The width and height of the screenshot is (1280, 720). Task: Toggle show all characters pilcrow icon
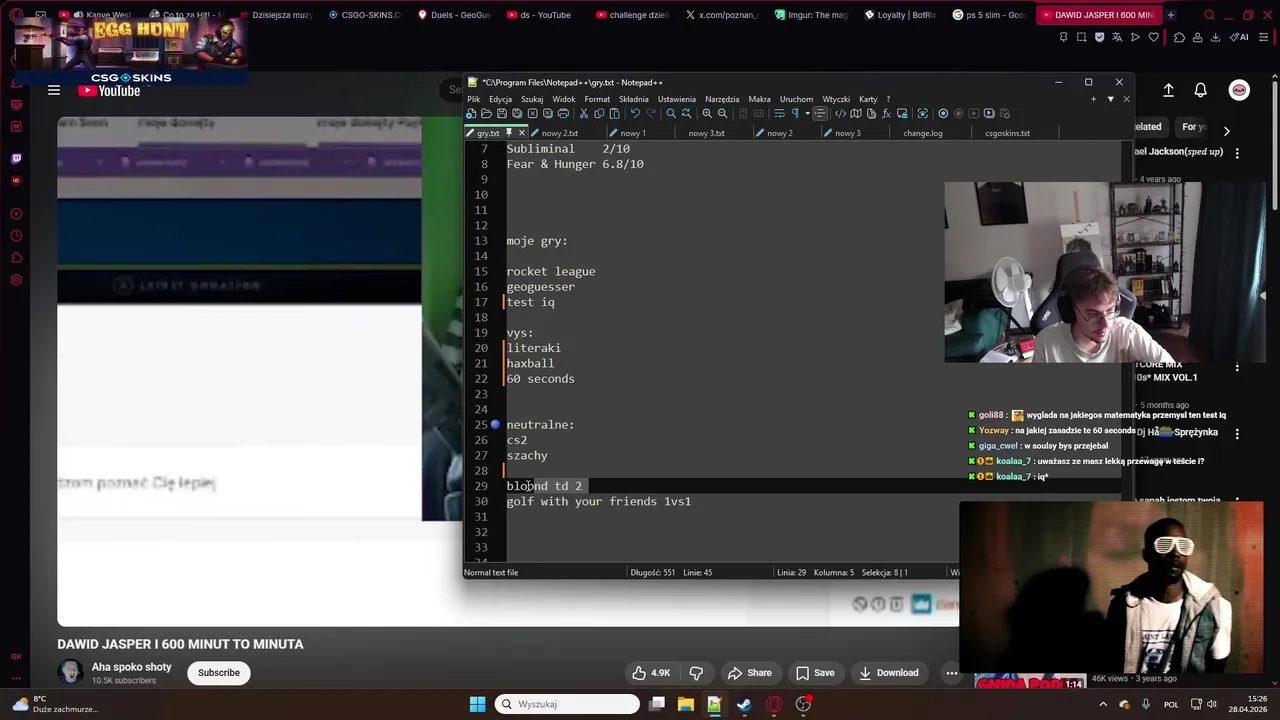pyautogui.click(x=795, y=113)
